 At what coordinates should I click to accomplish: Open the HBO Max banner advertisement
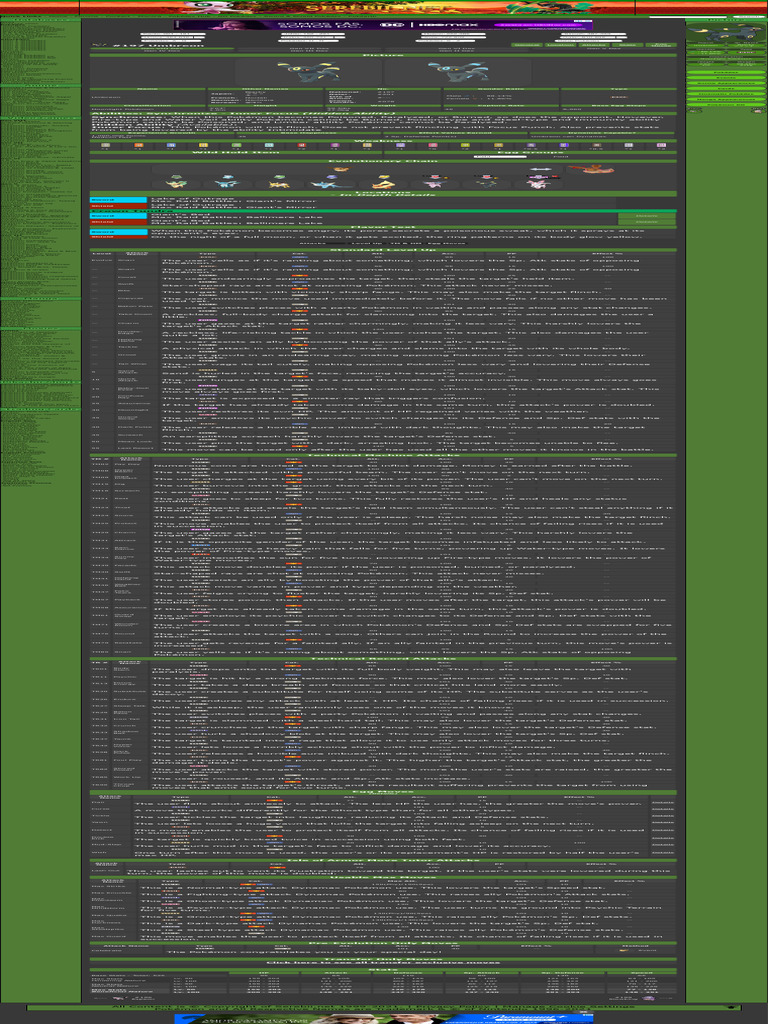click(383, 25)
